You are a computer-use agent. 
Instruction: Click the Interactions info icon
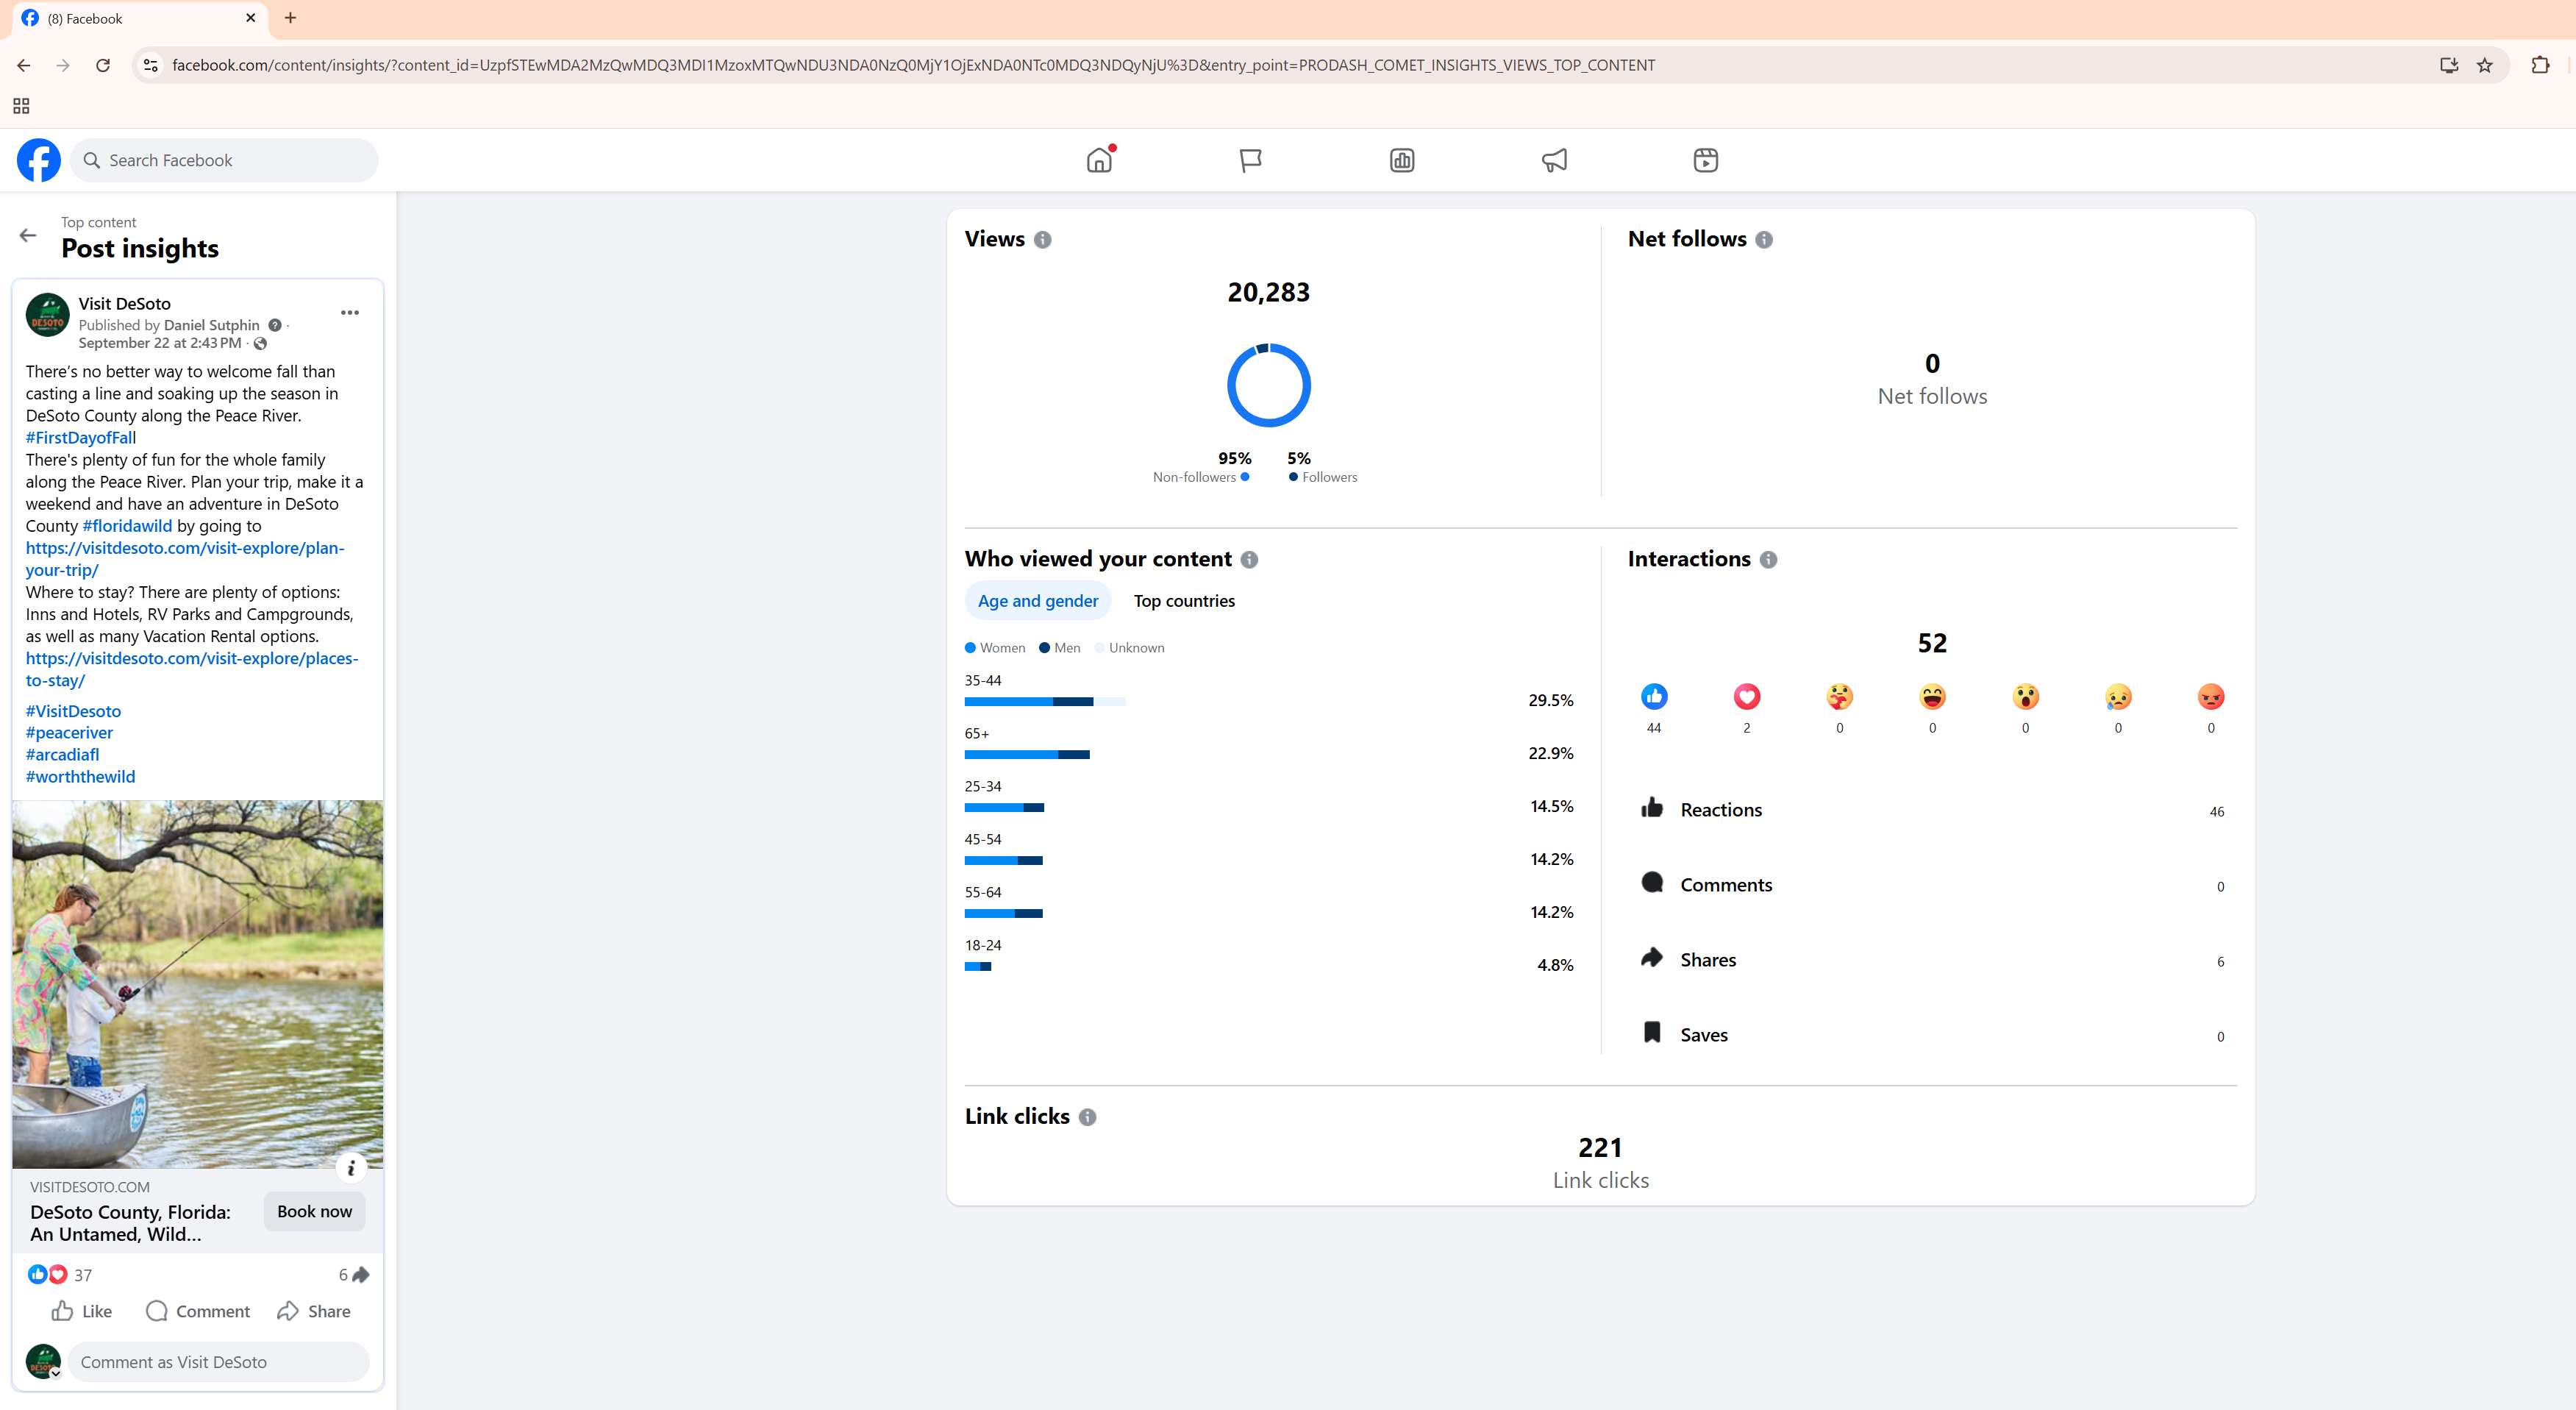[1768, 560]
